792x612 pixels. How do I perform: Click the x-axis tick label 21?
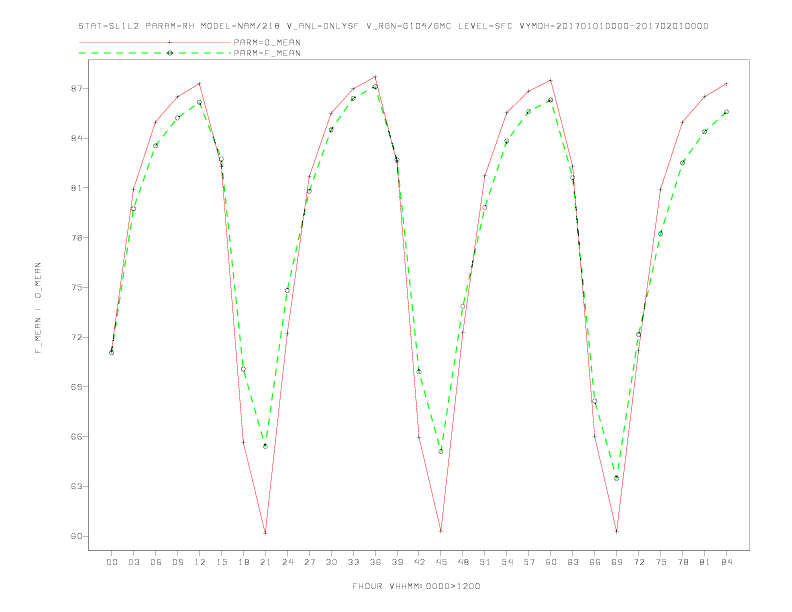pos(265,562)
